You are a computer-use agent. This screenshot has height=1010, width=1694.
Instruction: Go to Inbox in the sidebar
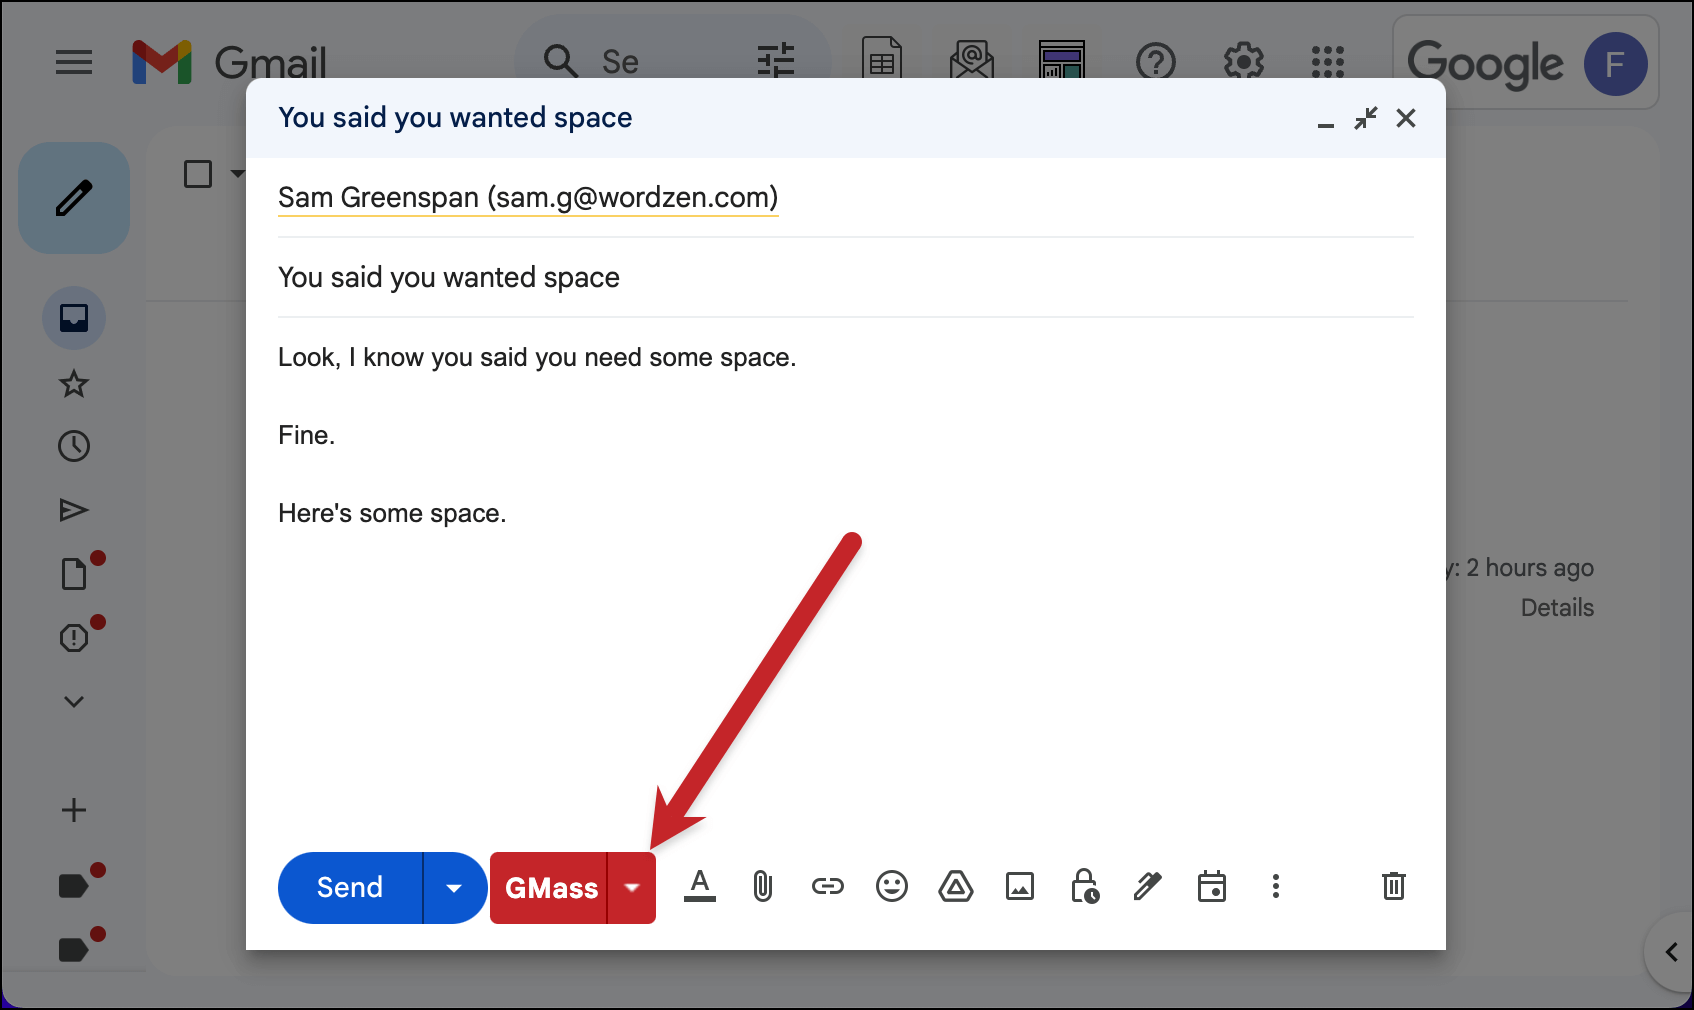(x=74, y=318)
